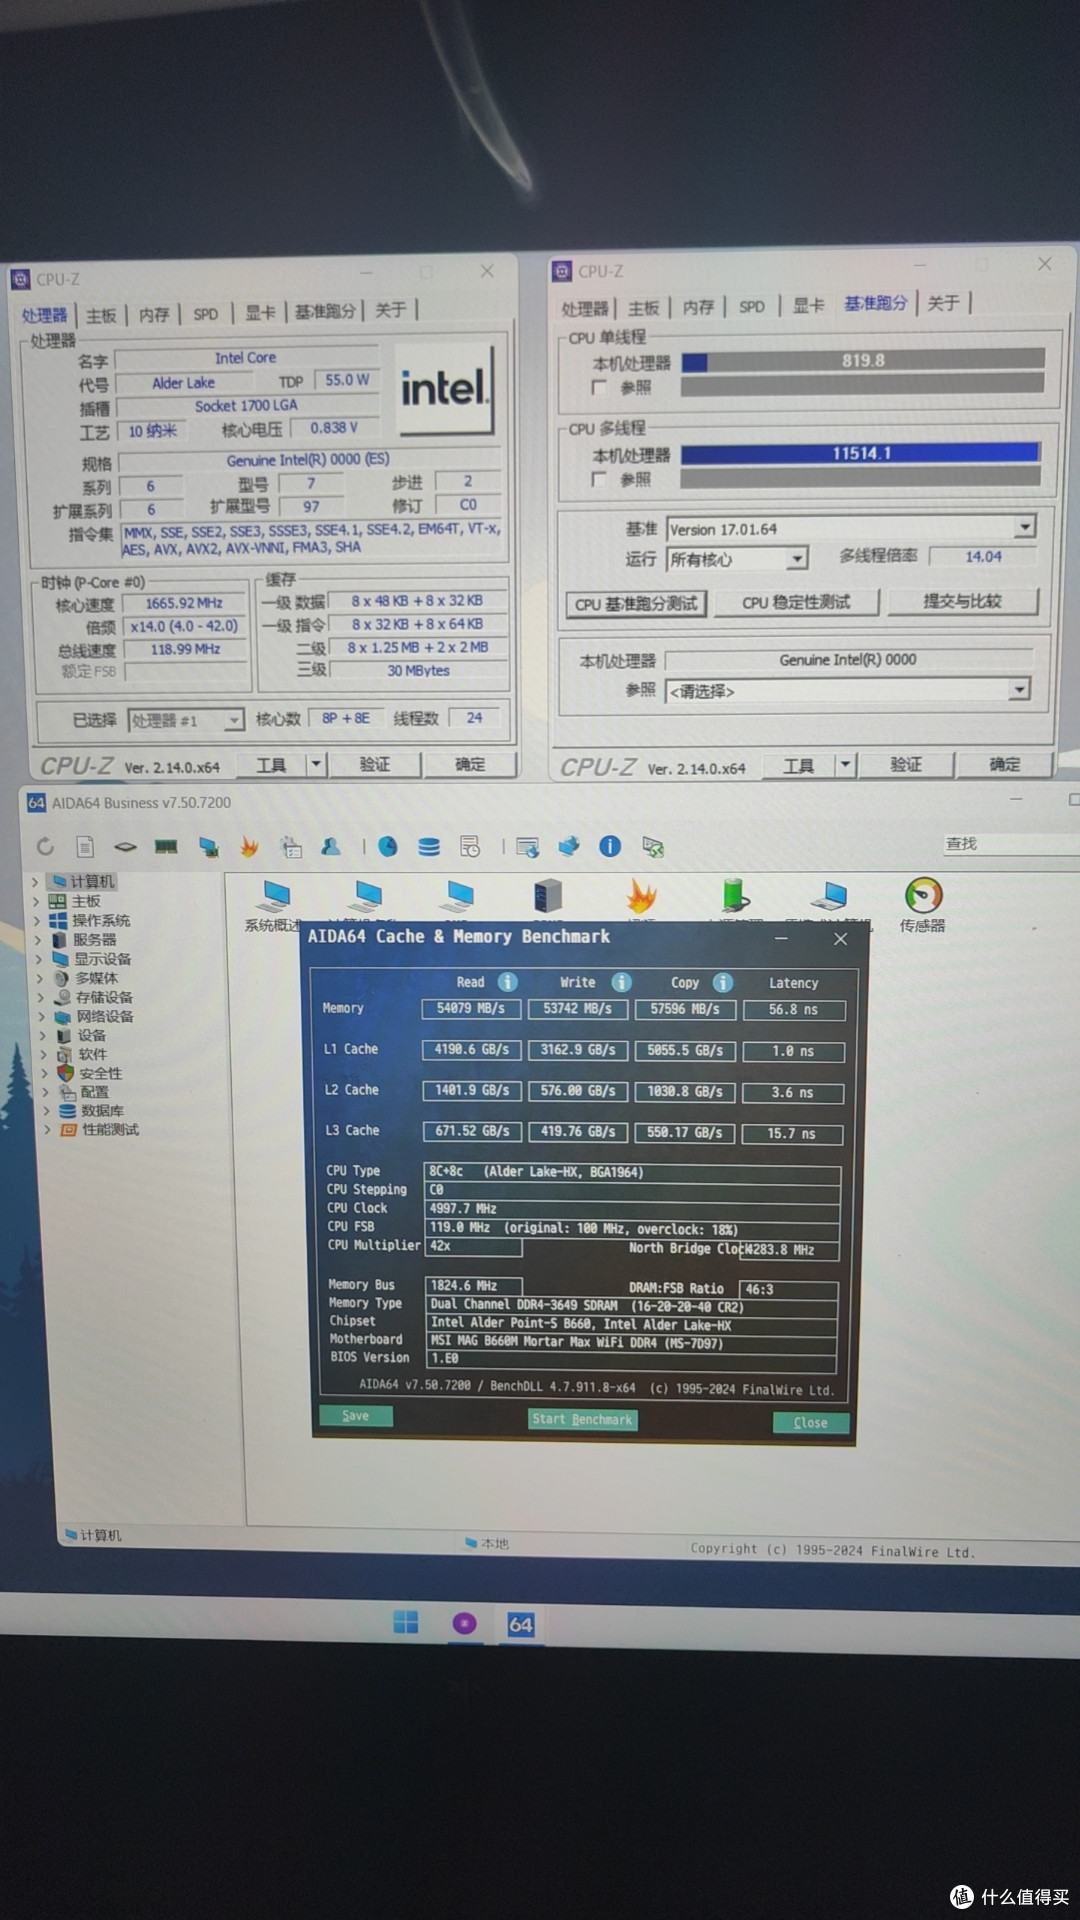Expand the 操作系统 tree node
Viewport: 1080px width, 1920px height.
click(x=37, y=920)
